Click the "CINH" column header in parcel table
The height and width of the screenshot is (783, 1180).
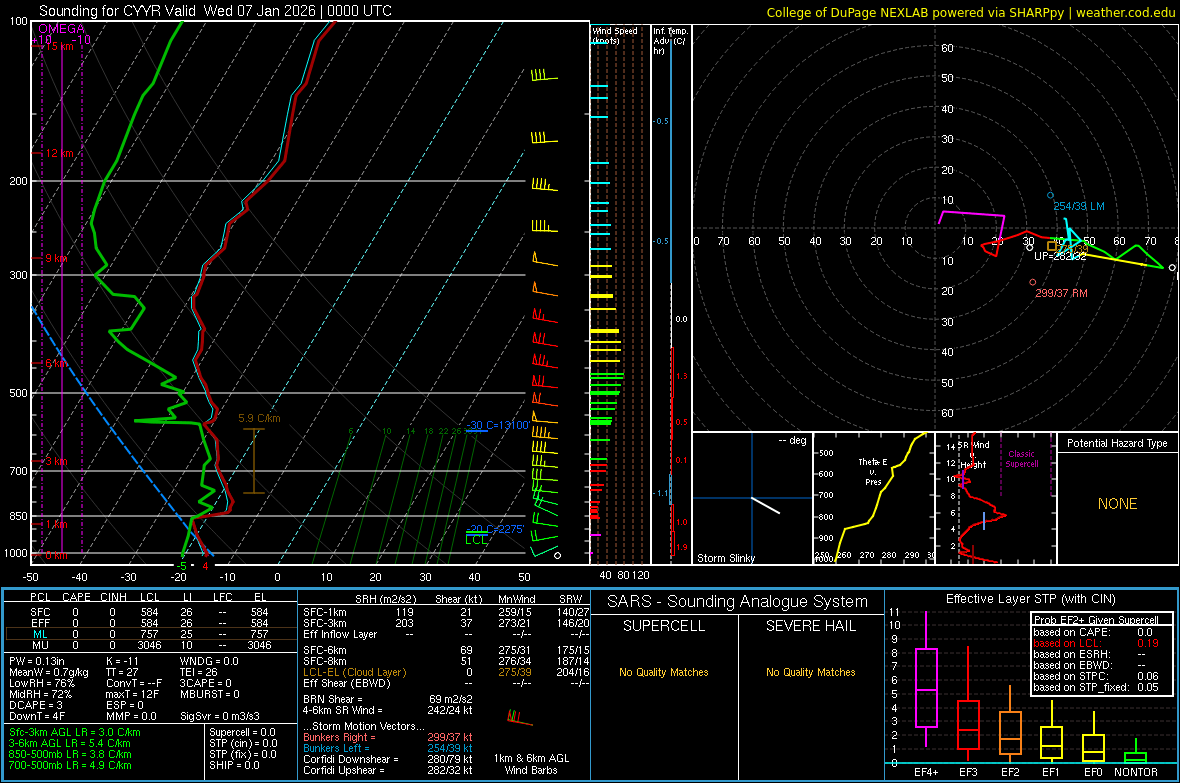(x=114, y=597)
